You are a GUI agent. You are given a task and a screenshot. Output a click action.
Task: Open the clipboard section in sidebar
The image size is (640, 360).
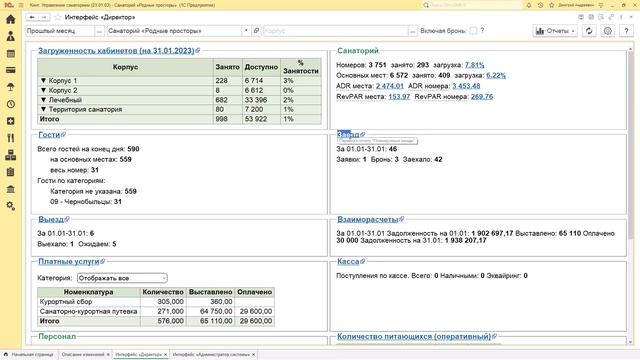[x=11, y=172]
